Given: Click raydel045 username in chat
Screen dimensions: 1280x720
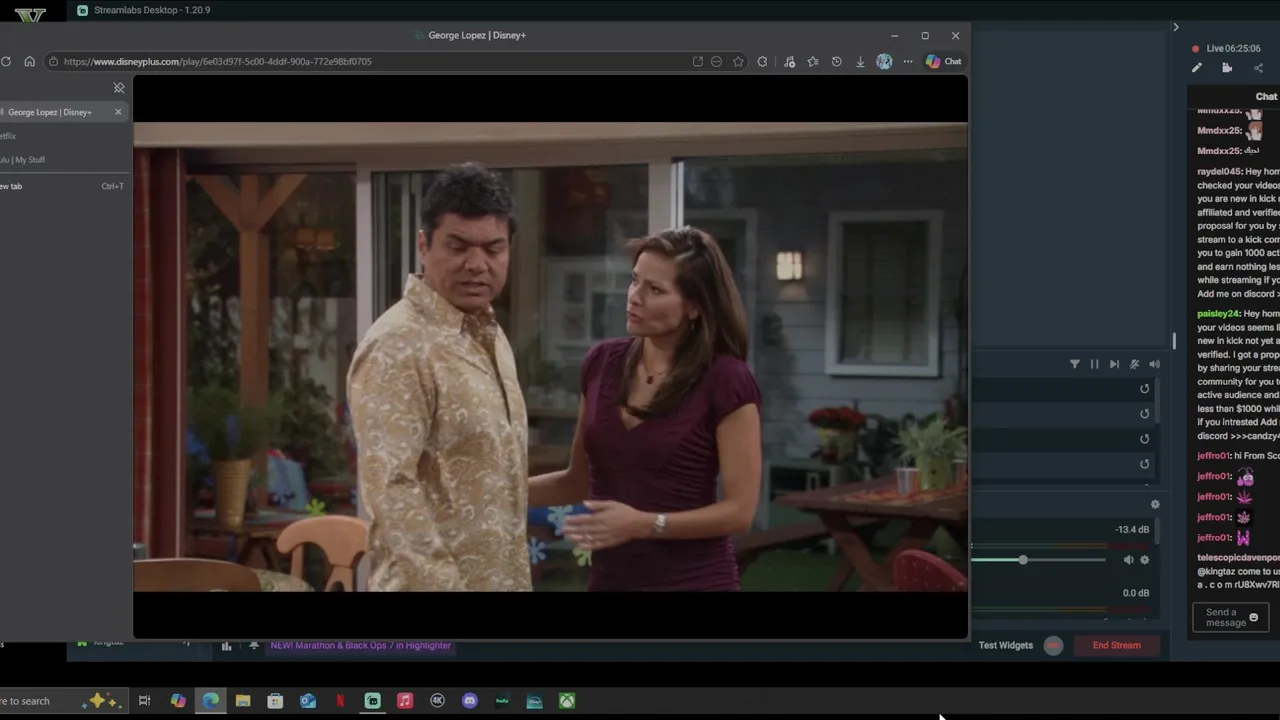Looking at the screenshot, I should click(1219, 172).
